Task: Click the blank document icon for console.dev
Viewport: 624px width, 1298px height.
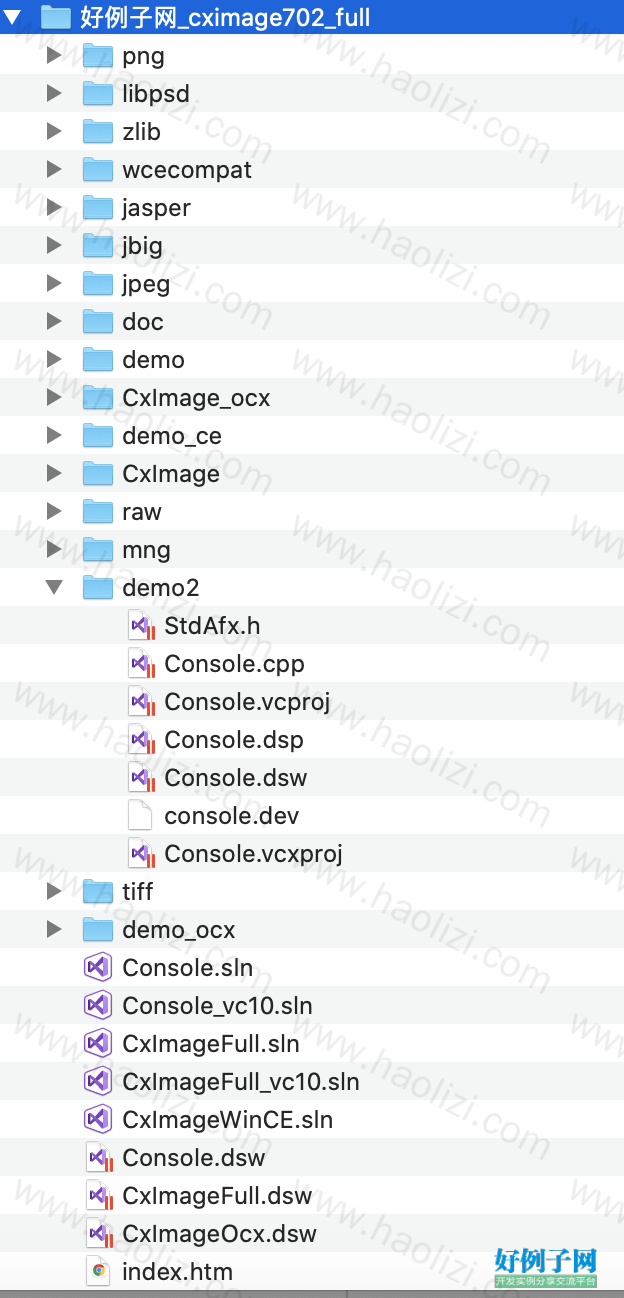Action: [140, 816]
